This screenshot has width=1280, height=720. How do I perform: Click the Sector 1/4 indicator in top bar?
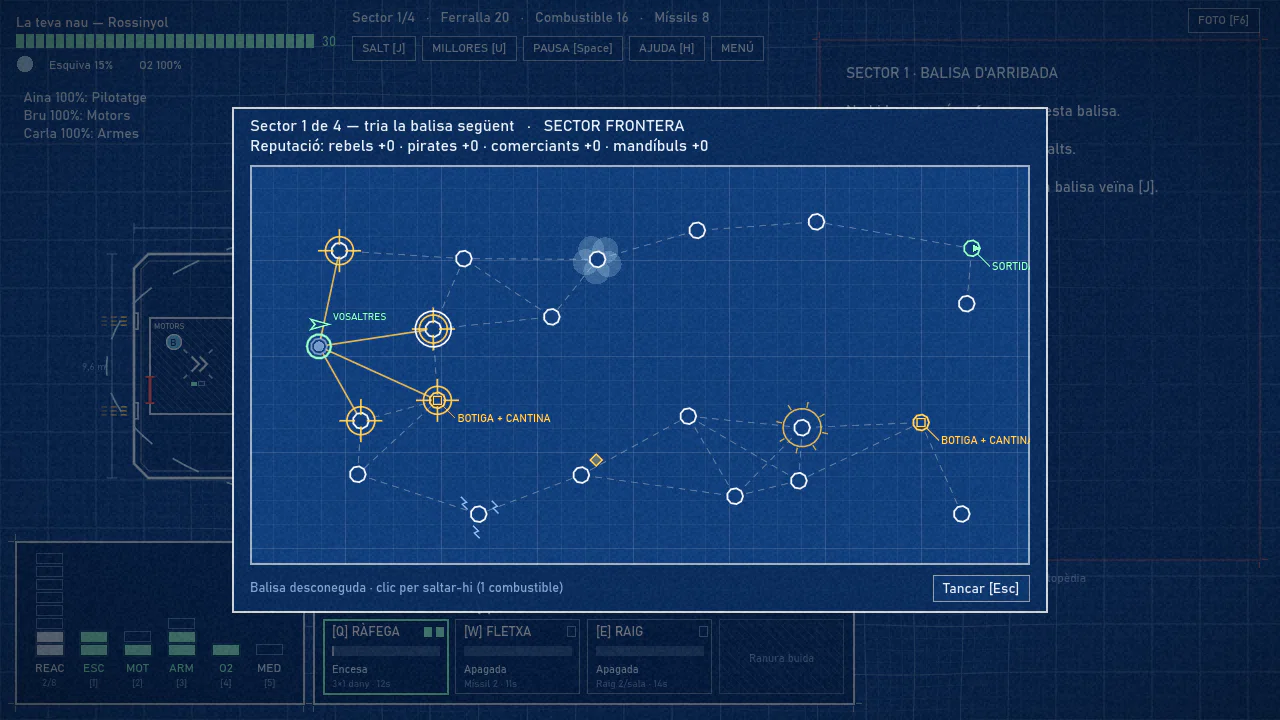click(383, 18)
